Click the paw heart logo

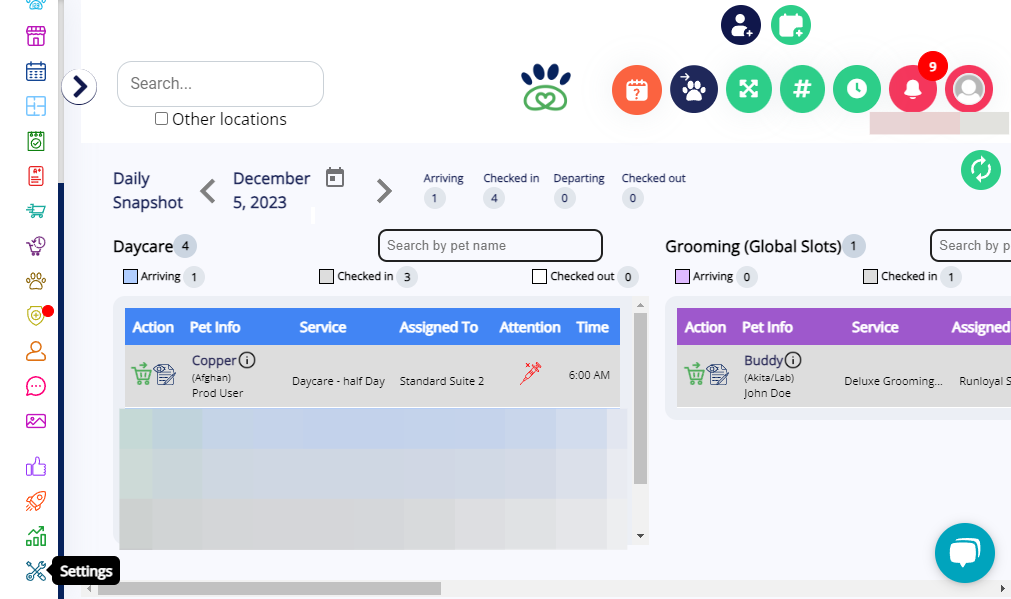[546, 88]
